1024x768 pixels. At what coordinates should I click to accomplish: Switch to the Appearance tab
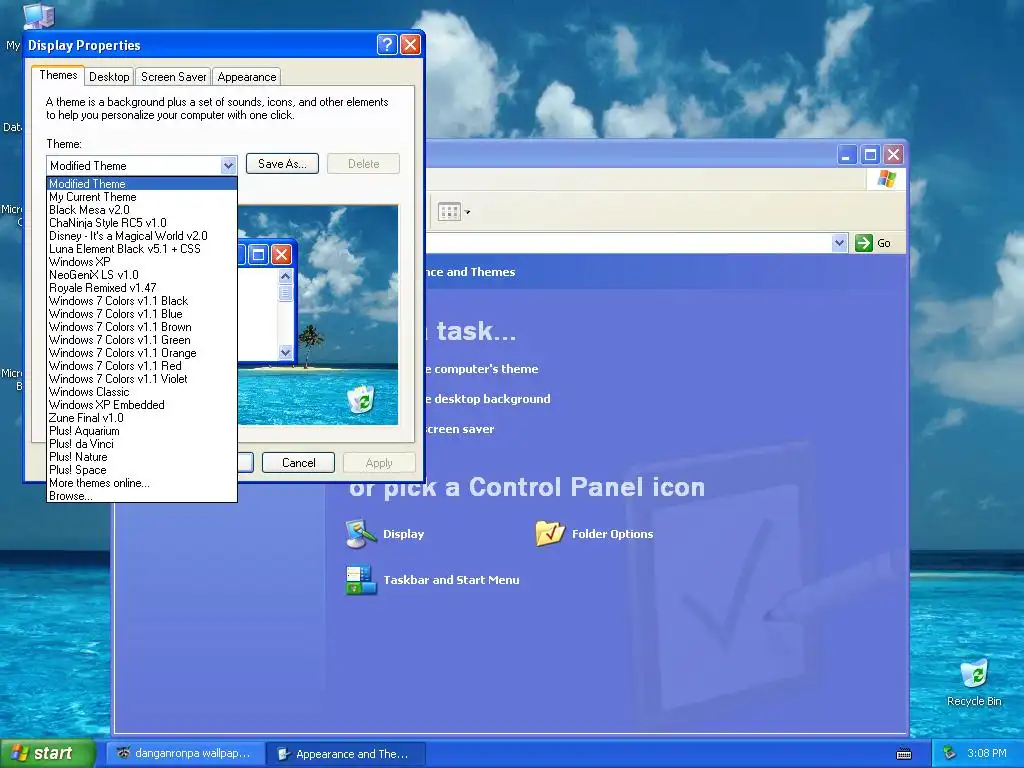pos(247,76)
